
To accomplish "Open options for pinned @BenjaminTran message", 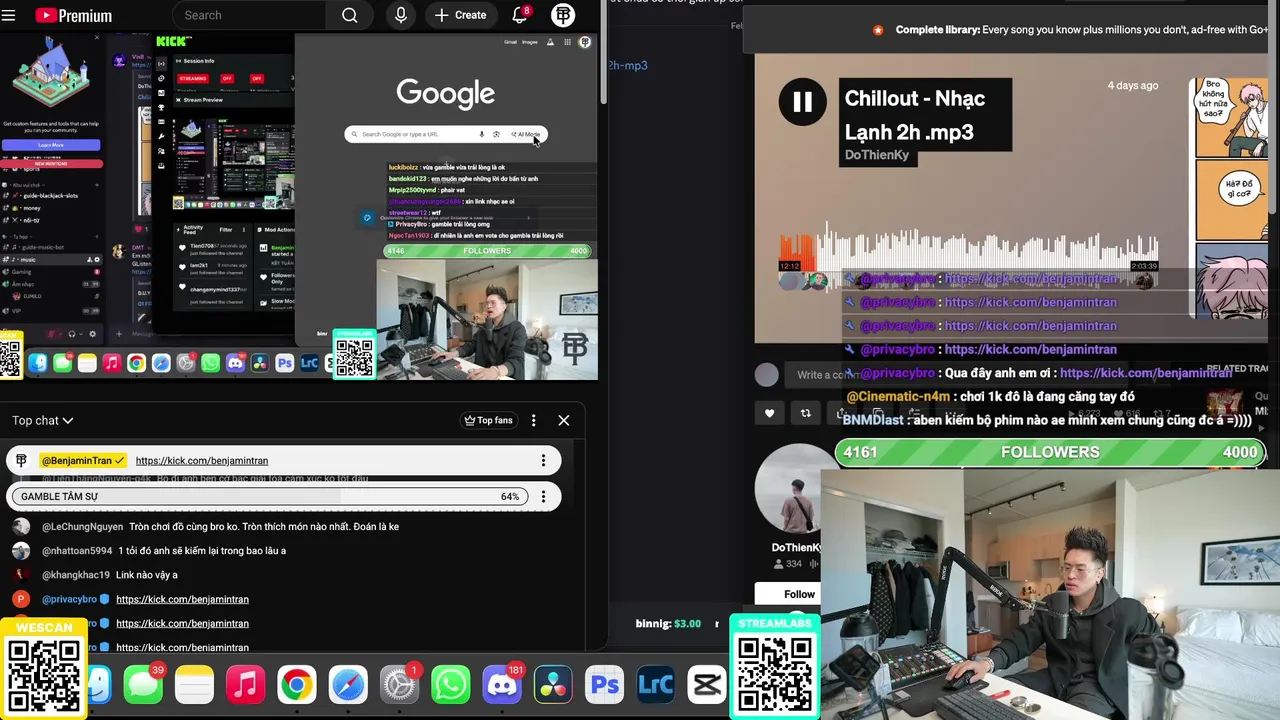I will [543, 461].
